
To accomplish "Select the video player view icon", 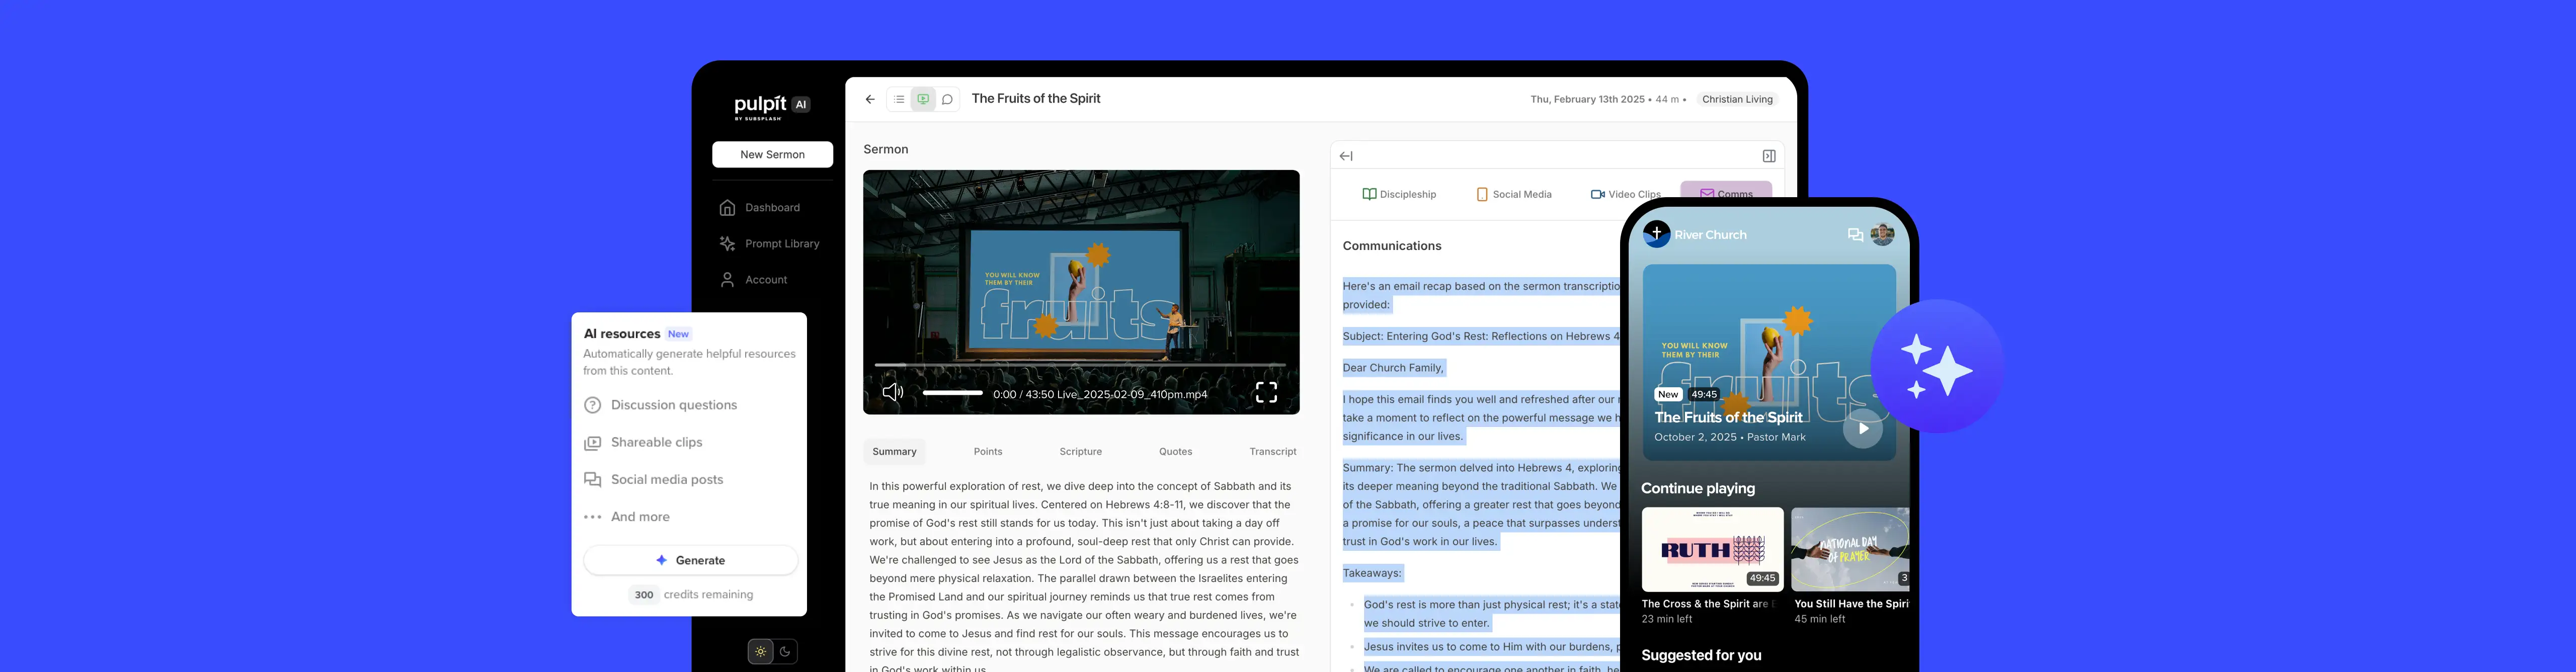I will point(923,99).
